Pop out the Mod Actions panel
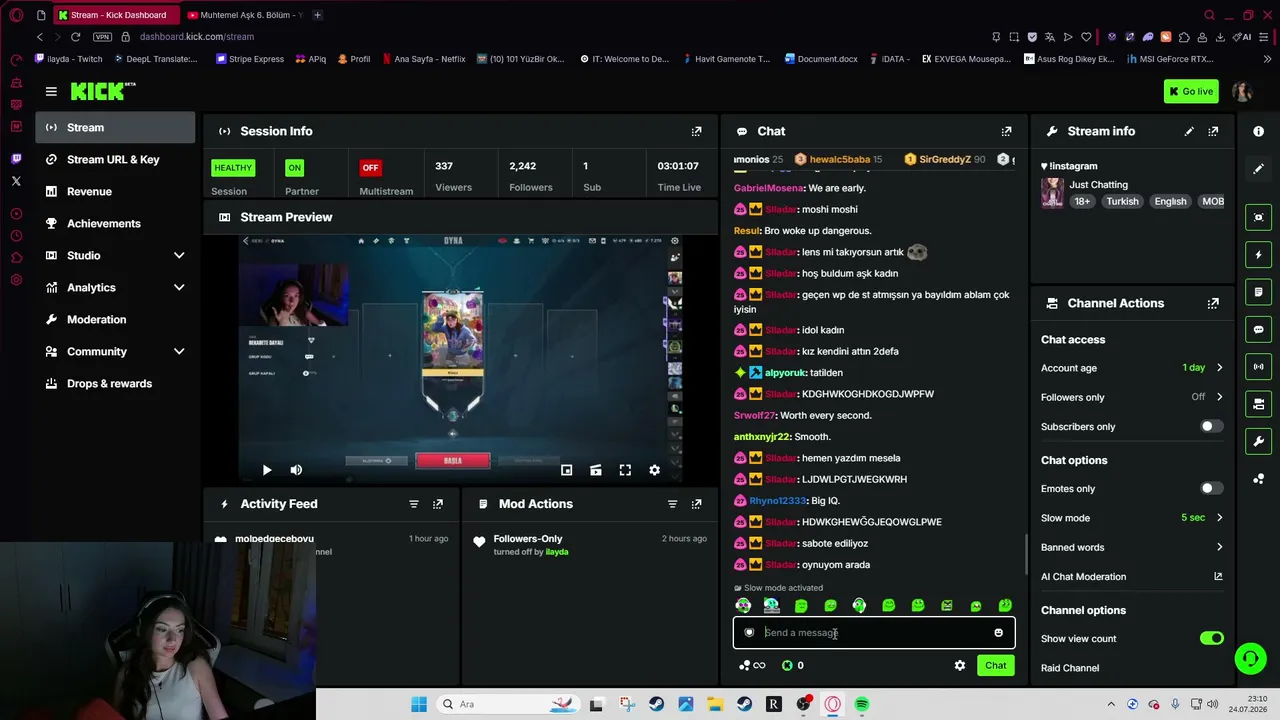The image size is (1280, 720). (x=696, y=504)
